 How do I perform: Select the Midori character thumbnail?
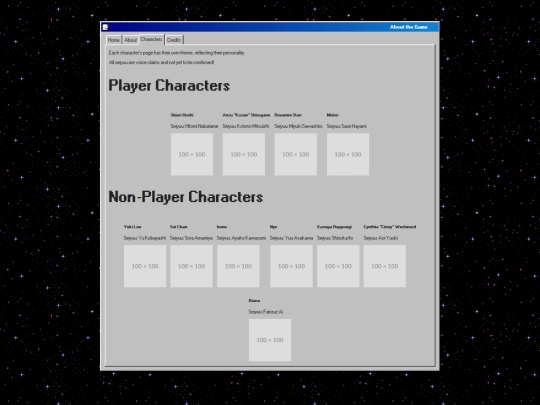pos(348,154)
